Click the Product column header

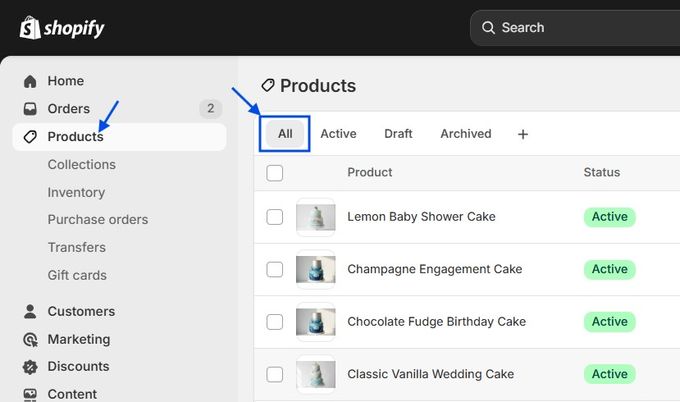(x=369, y=173)
